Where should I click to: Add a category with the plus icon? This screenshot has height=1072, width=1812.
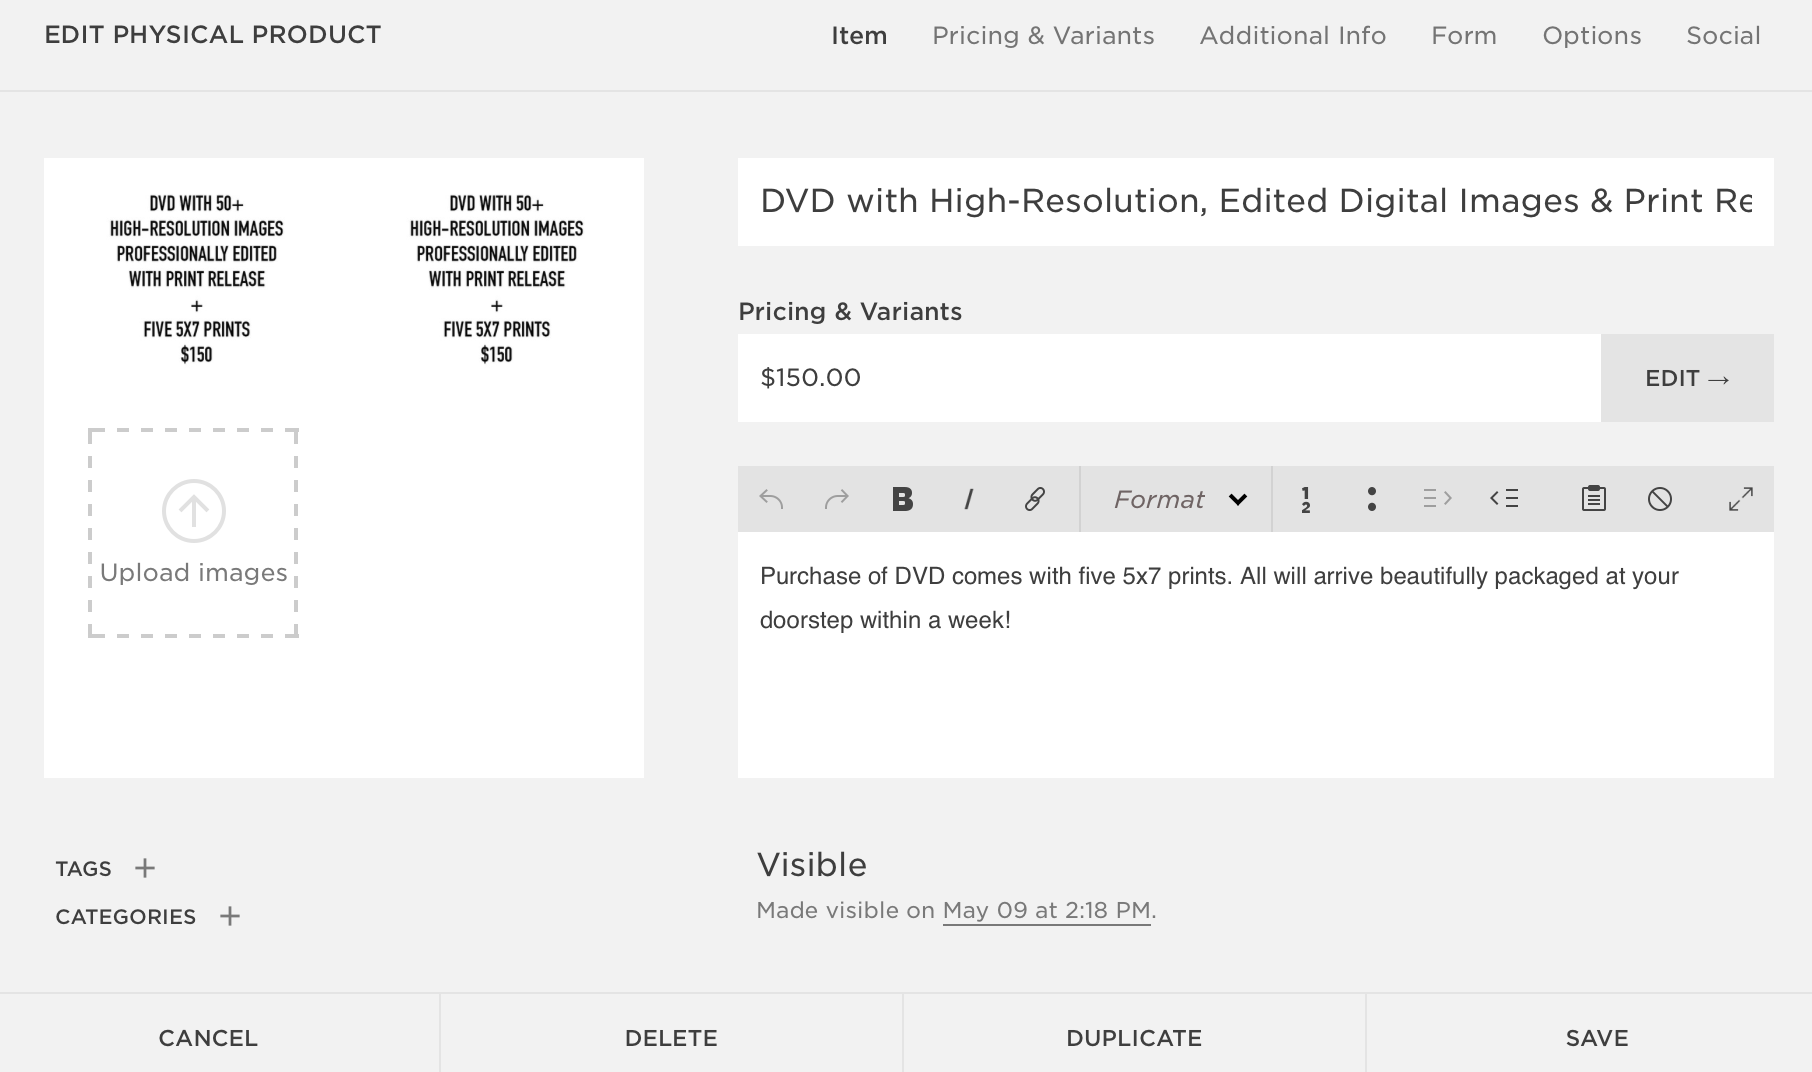point(230,916)
